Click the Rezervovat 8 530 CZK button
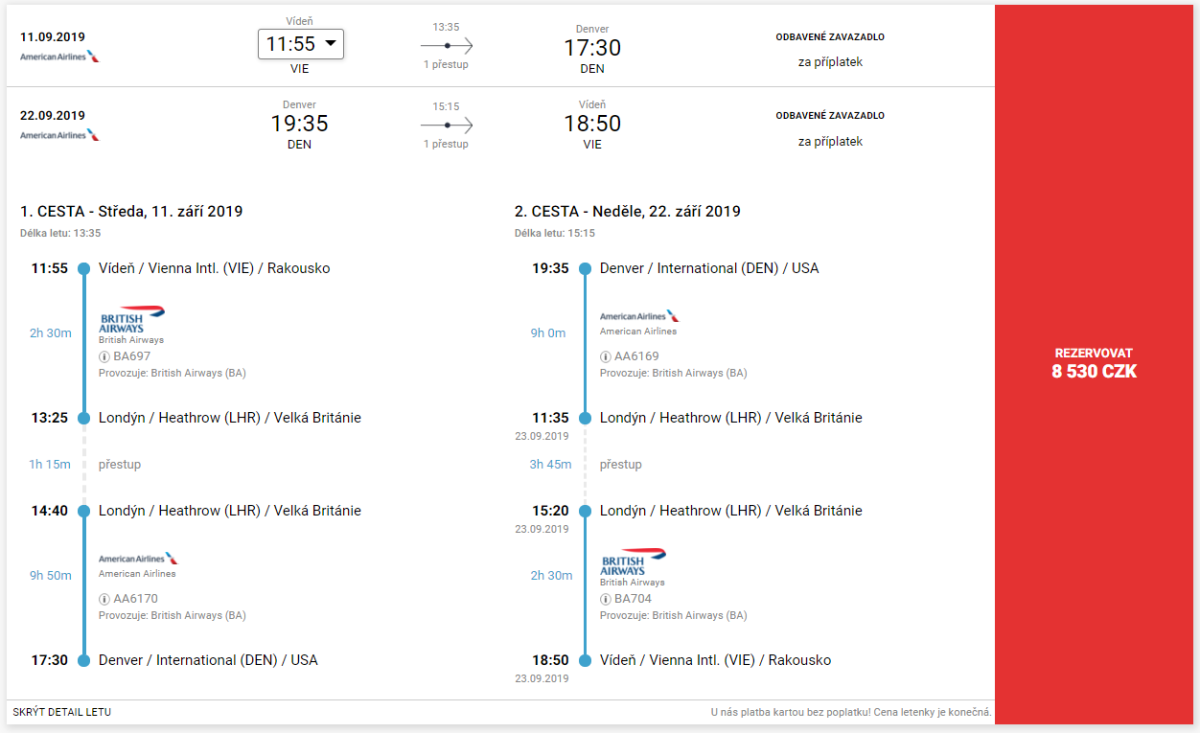The width and height of the screenshot is (1200, 733). coord(1095,363)
